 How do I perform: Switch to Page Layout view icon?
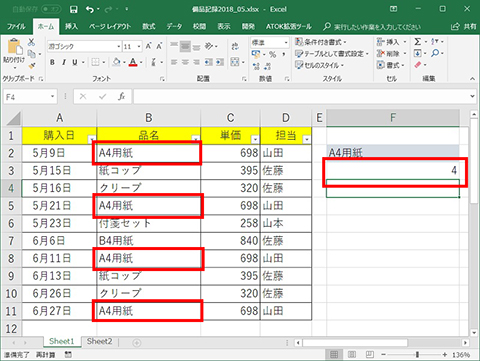(352, 354)
